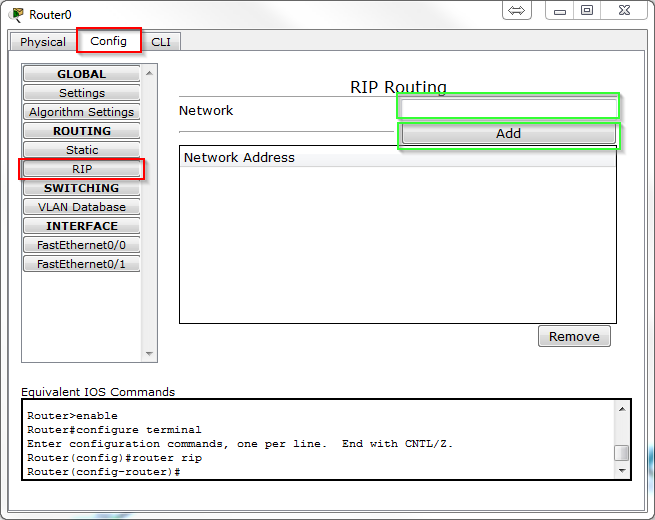Configure the FastEthernet0/0 interface

(x=82, y=245)
